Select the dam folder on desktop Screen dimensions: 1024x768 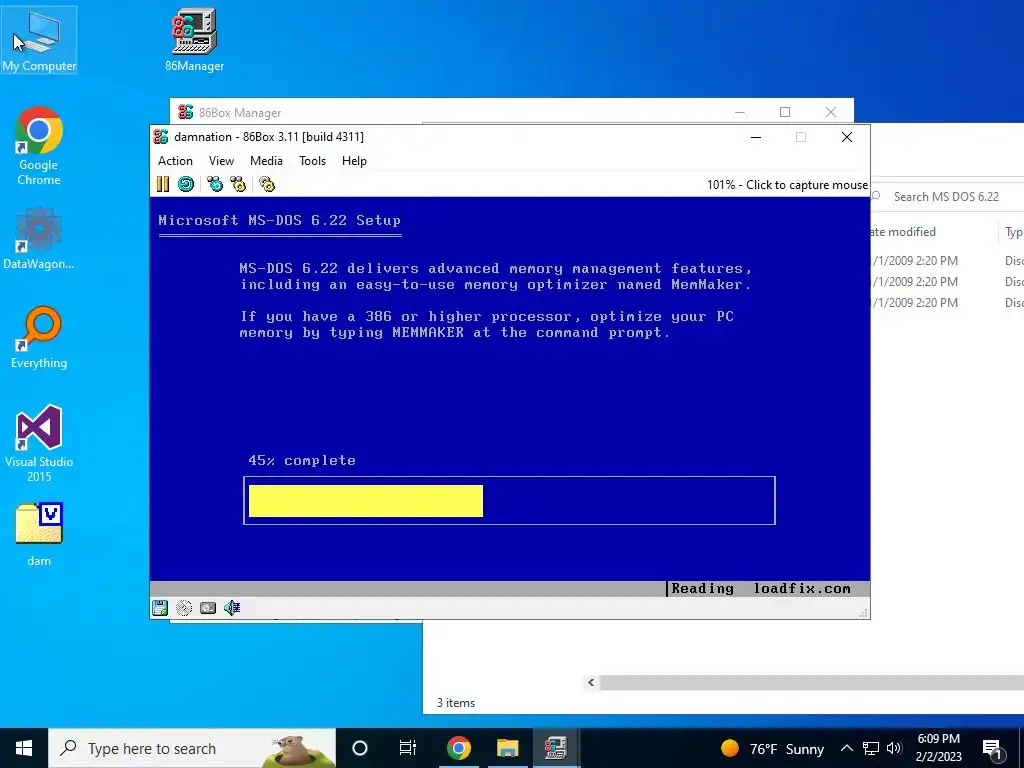39,535
